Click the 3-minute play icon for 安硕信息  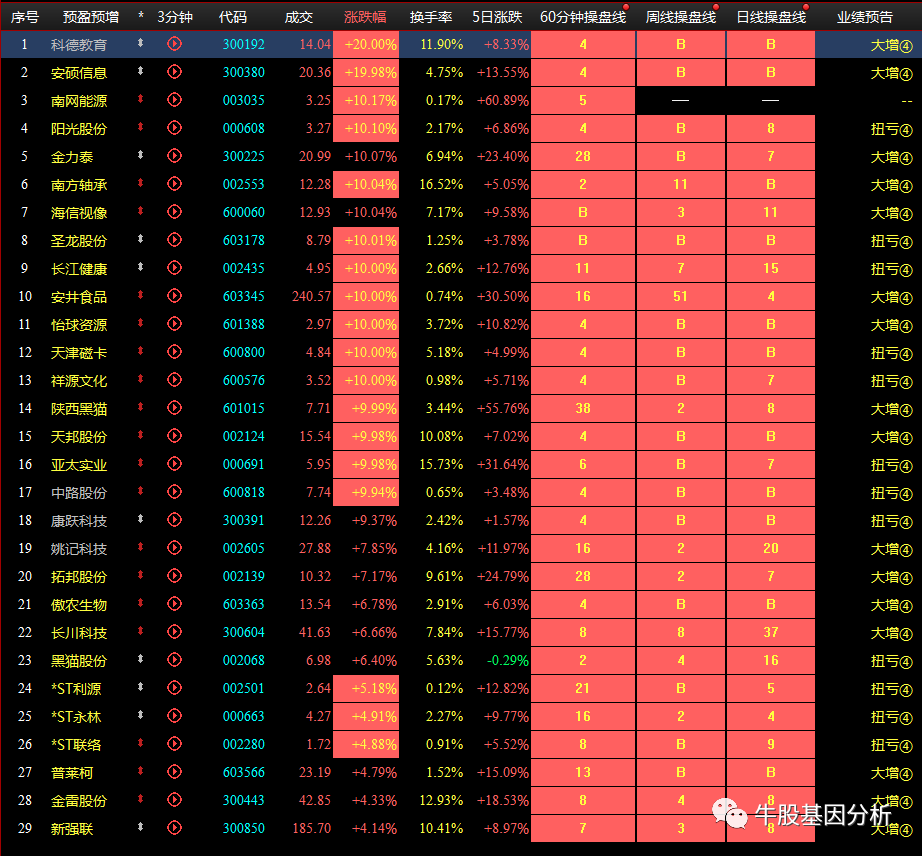[x=174, y=72]
